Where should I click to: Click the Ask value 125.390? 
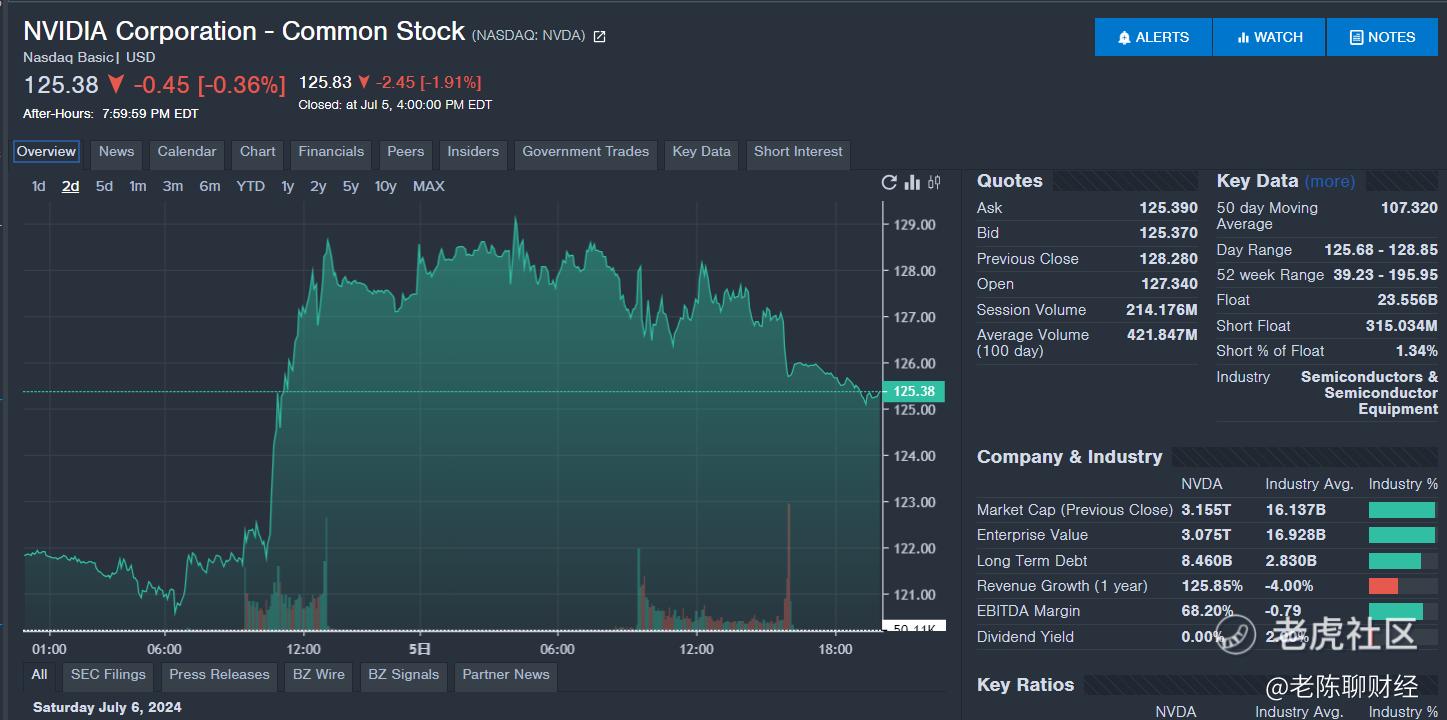(x=1168, y=208)
